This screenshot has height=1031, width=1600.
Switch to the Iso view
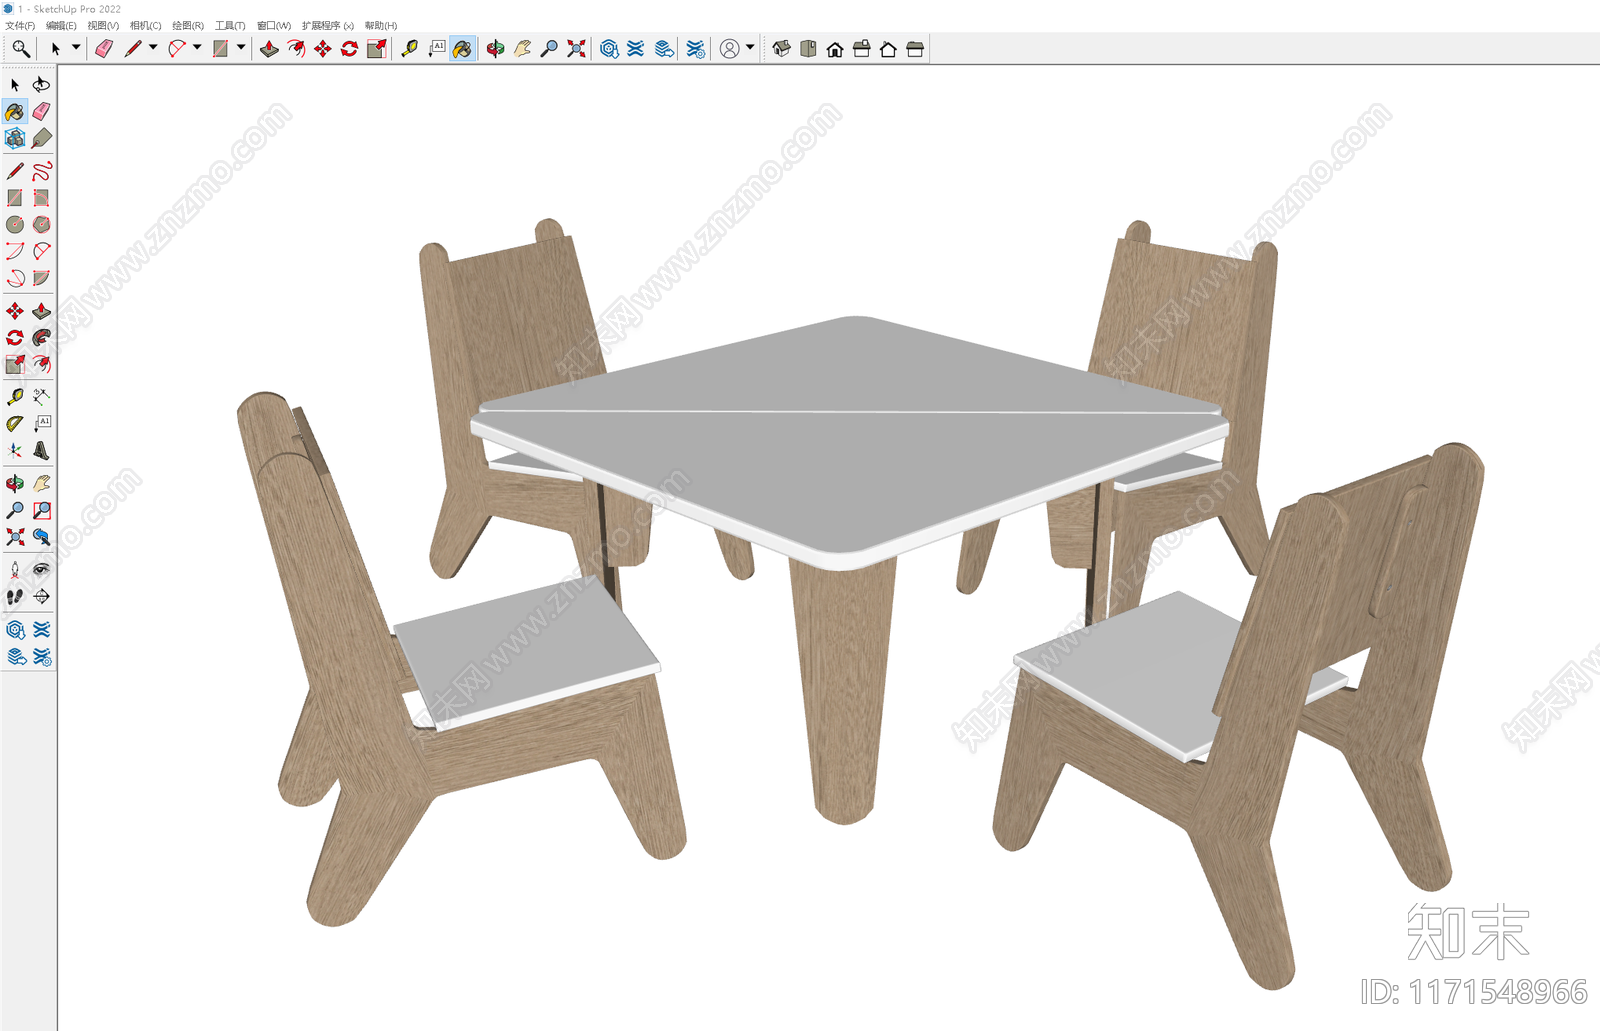[x=782, y=49]
